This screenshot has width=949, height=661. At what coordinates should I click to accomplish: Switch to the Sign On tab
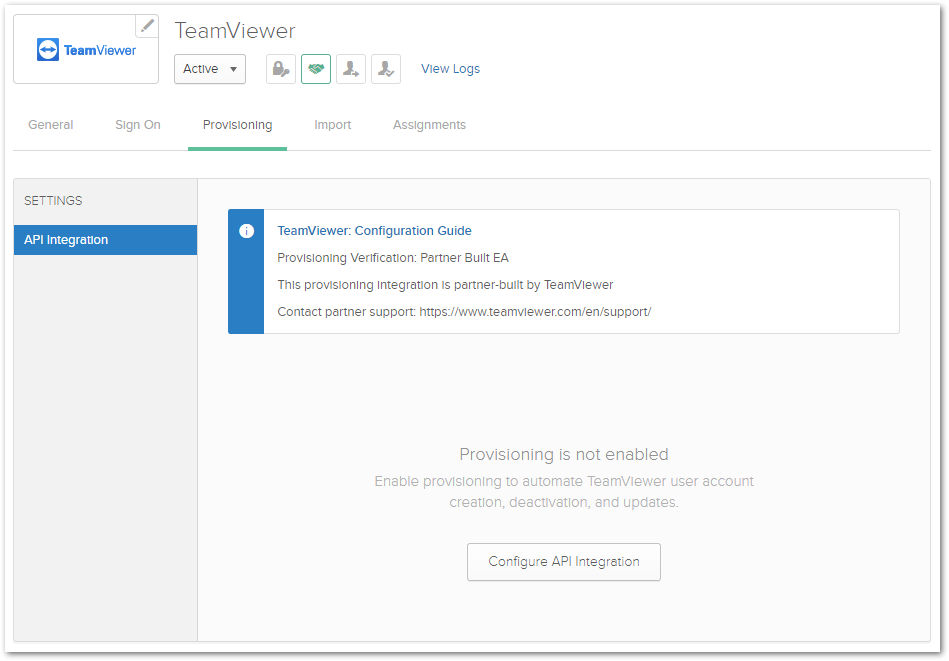138,125
